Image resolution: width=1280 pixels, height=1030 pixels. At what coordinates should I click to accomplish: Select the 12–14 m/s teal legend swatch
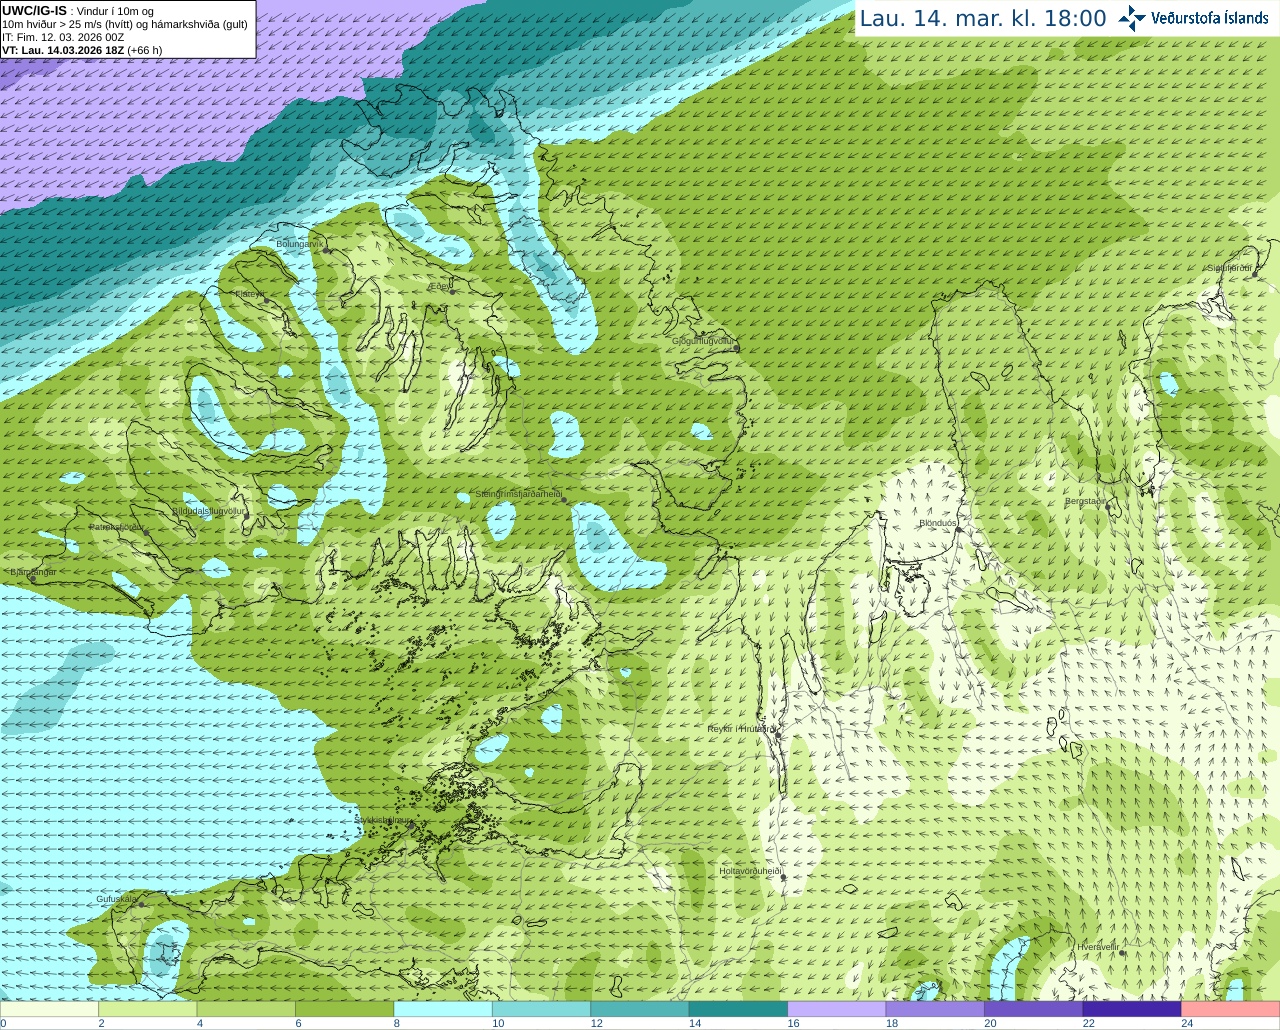640,1009
